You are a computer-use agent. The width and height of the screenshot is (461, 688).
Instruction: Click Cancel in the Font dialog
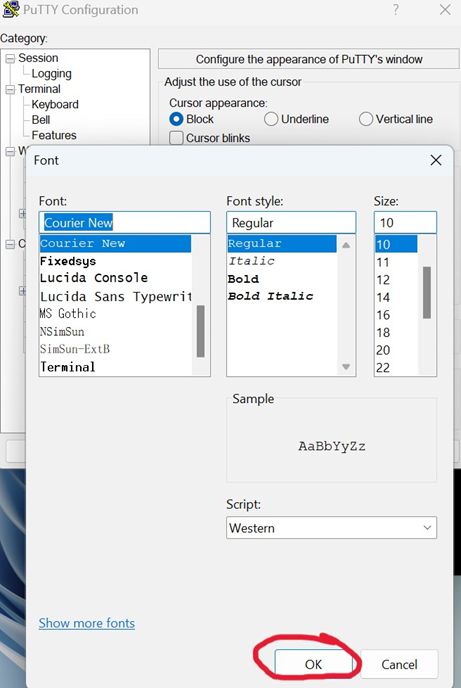399,664
